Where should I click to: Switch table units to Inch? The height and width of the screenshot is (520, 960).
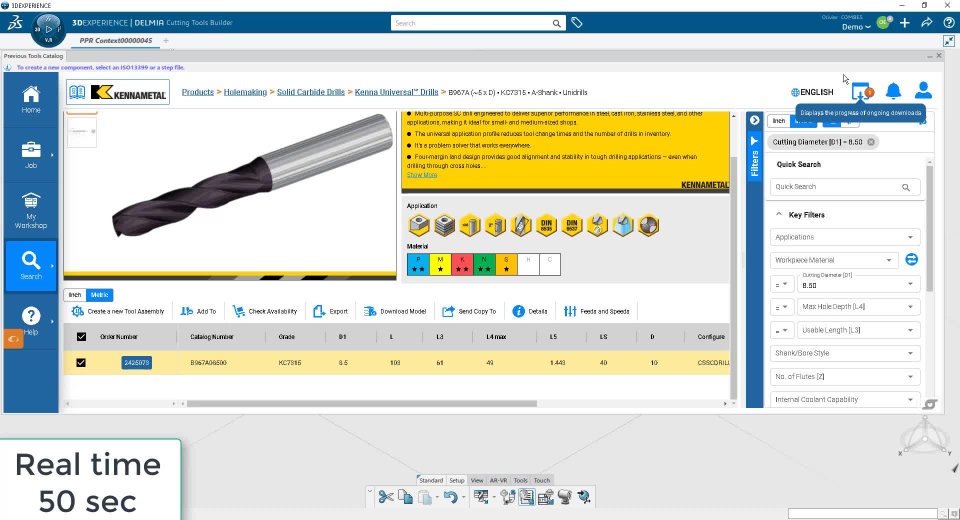(x=75, y=295)
